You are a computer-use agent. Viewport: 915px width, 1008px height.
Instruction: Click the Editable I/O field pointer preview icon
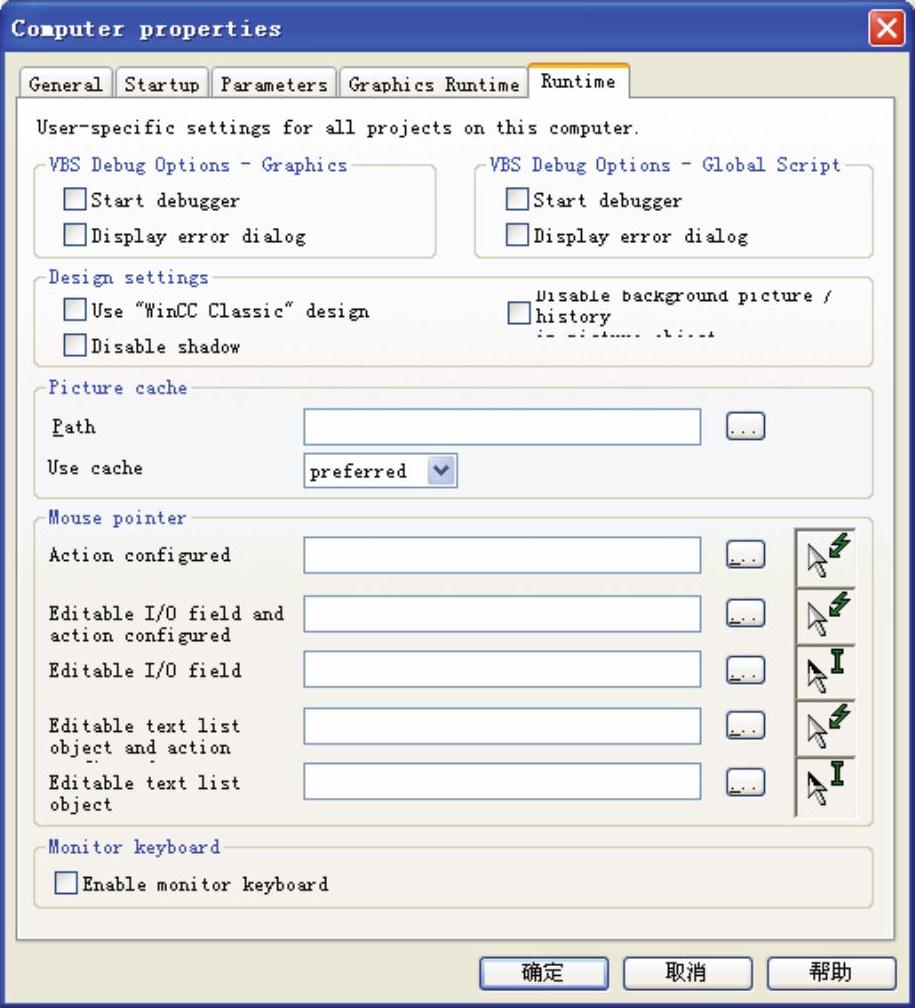(826, 672)
